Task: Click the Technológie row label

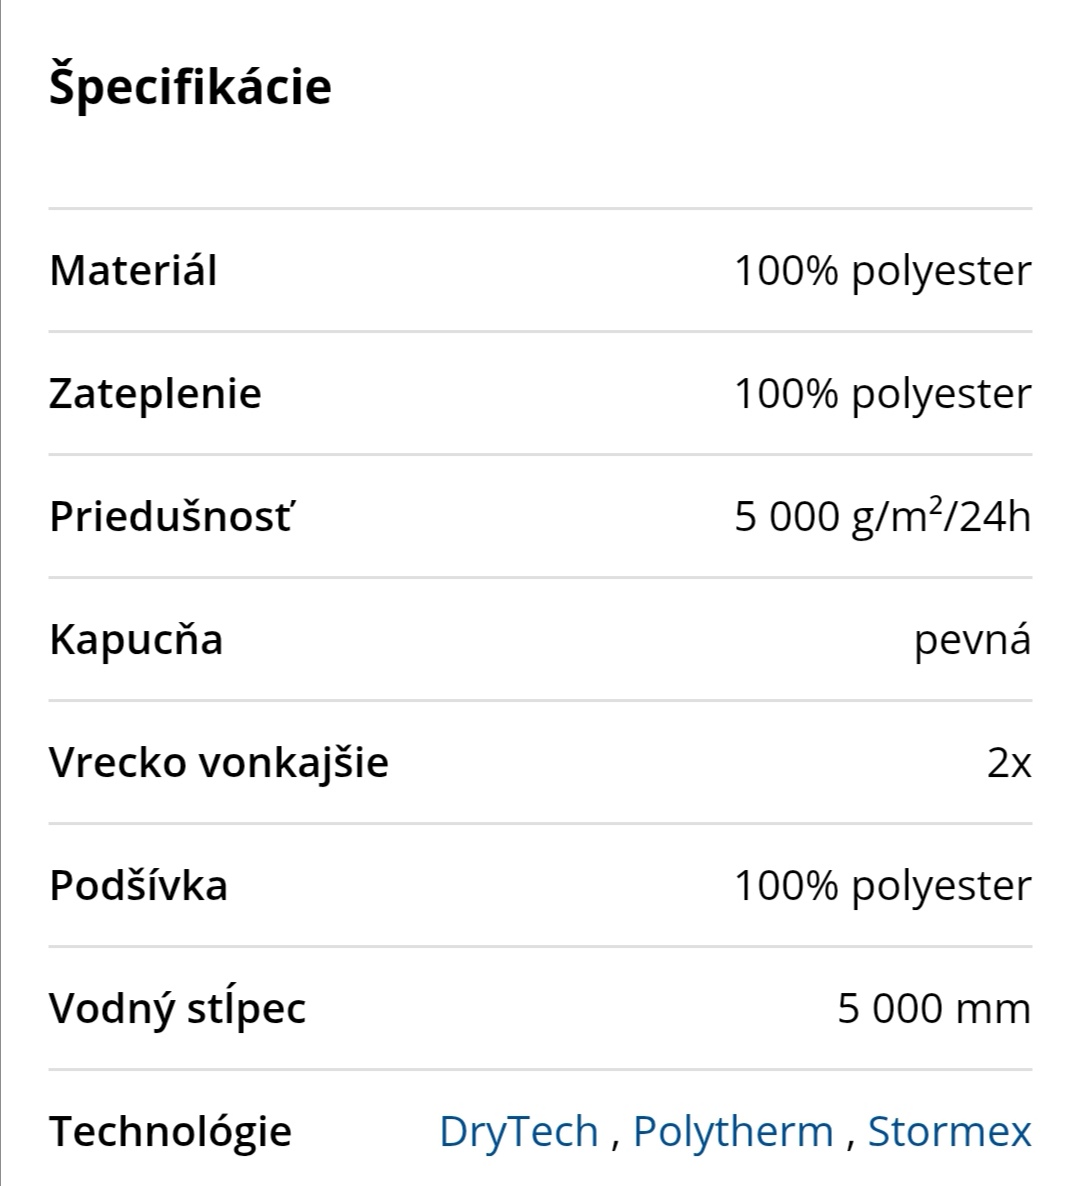Action: [x=170, y=1131]
